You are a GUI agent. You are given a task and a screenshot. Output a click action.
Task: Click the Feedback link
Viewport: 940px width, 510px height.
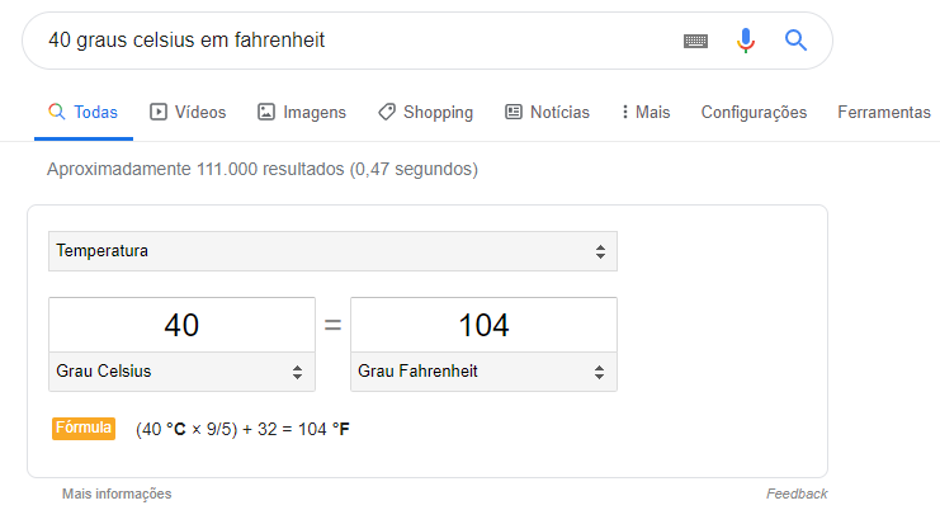(797, 494)
